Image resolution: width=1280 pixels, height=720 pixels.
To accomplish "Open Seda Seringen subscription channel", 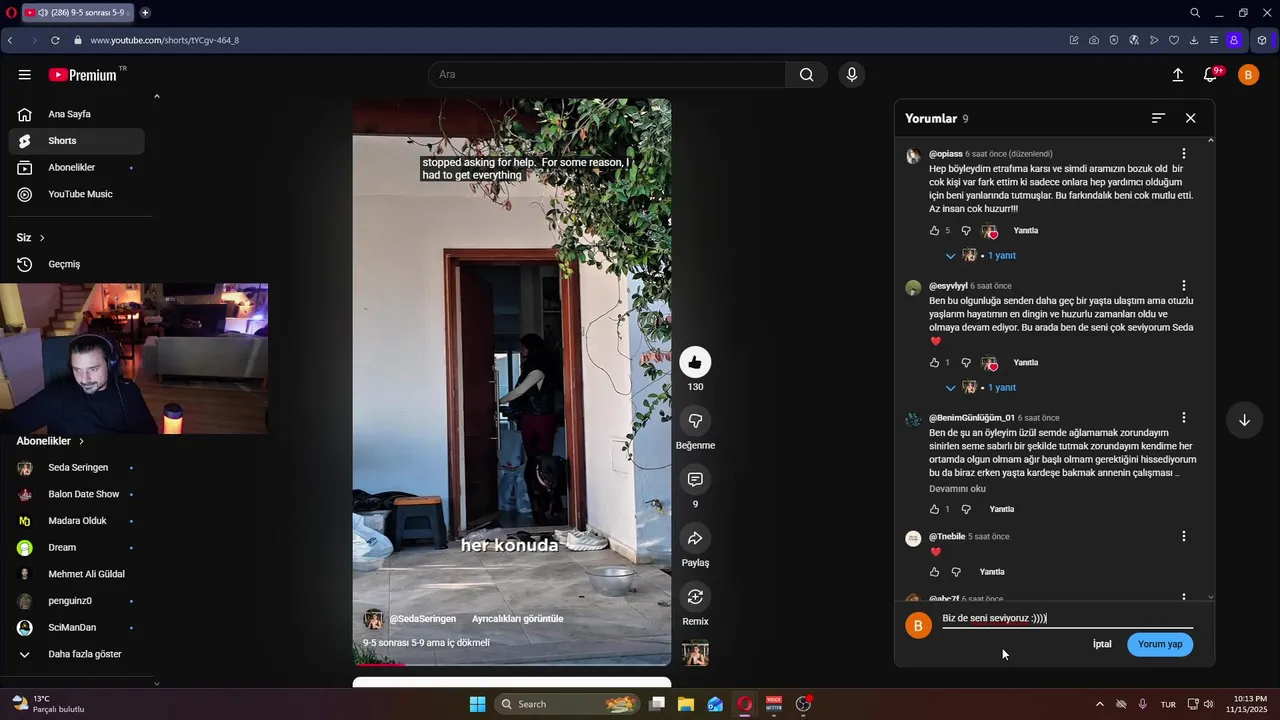I will click(76, 467).
